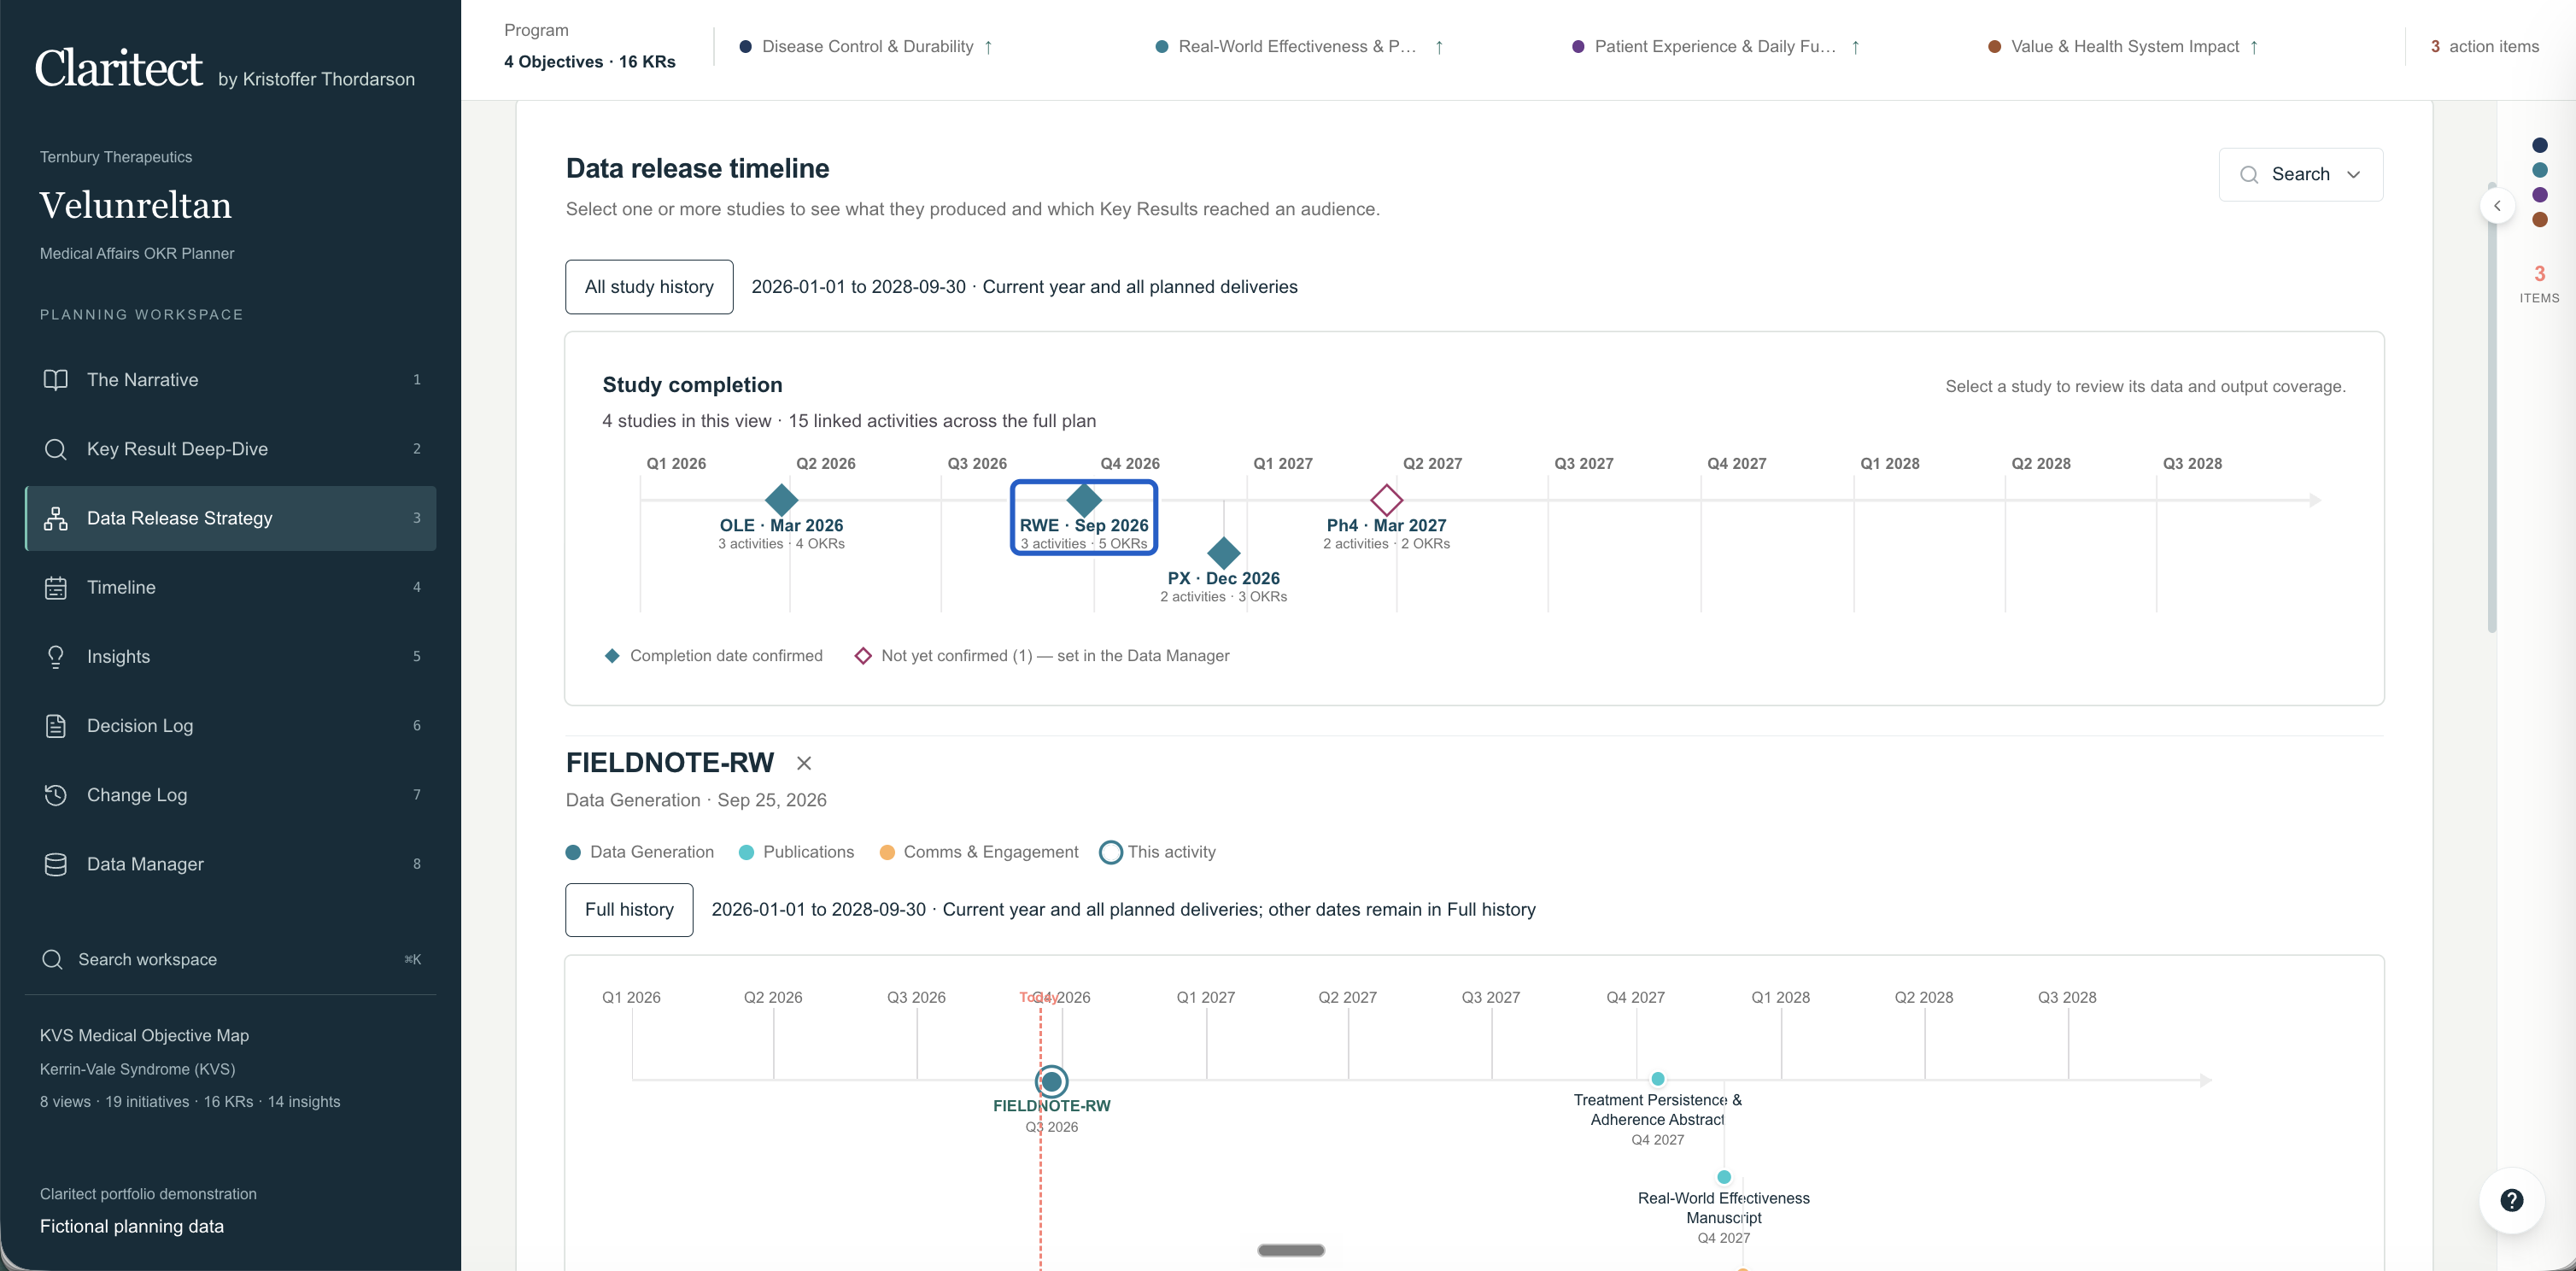Click the help question mark button
Viewport: 2576px width, 1271px height.
(2511, 1200)
